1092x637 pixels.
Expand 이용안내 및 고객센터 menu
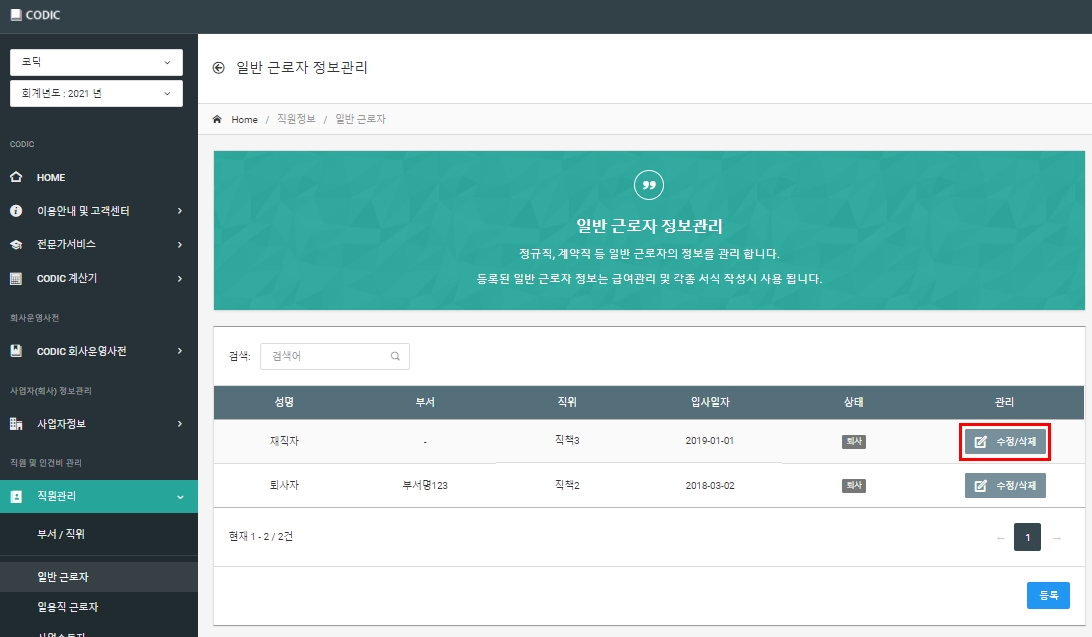click(x=99, y=210)
